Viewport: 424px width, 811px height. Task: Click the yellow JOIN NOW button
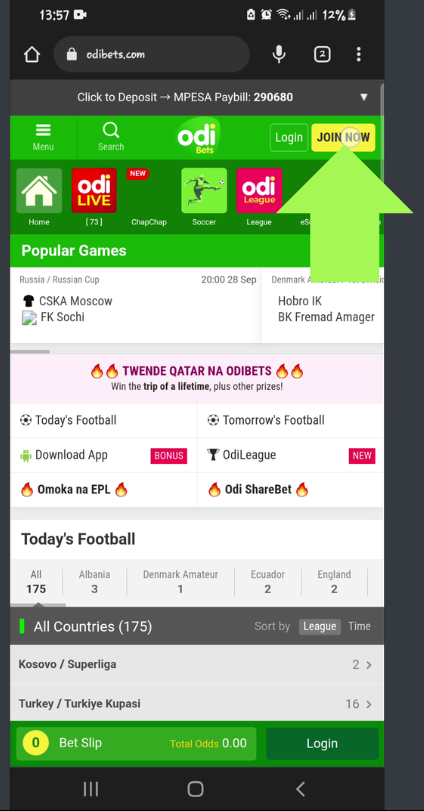click(x=343, y=138)
